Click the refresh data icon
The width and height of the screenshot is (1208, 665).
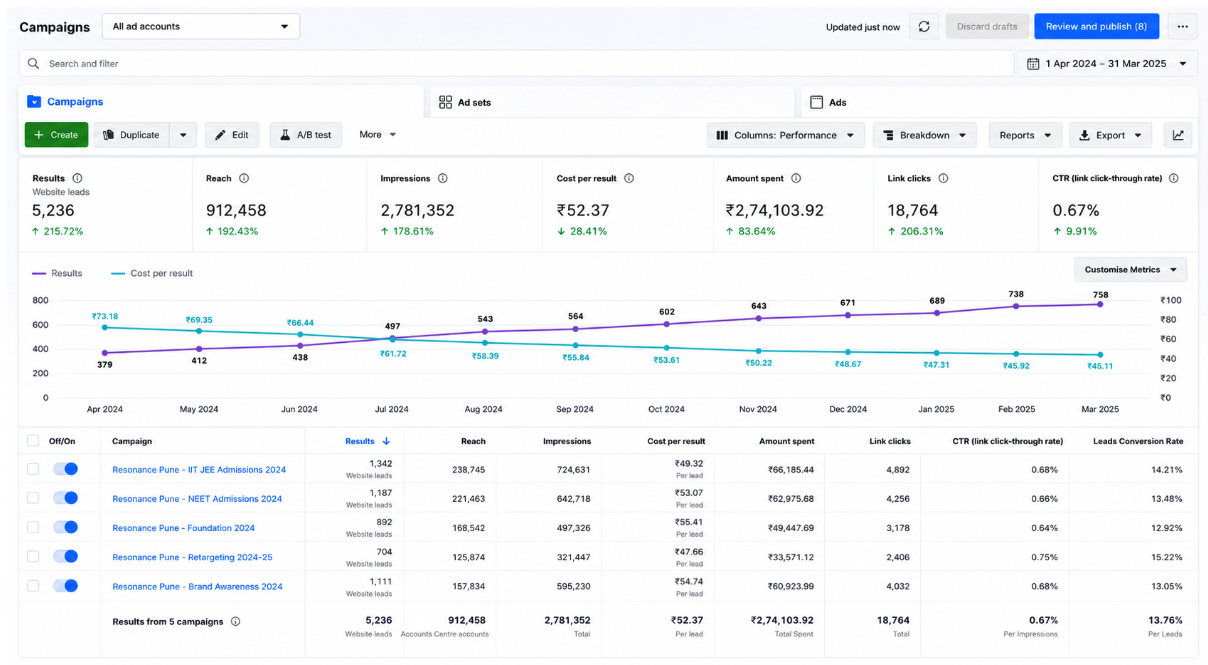pyautogui.click(x=924, y=27)
